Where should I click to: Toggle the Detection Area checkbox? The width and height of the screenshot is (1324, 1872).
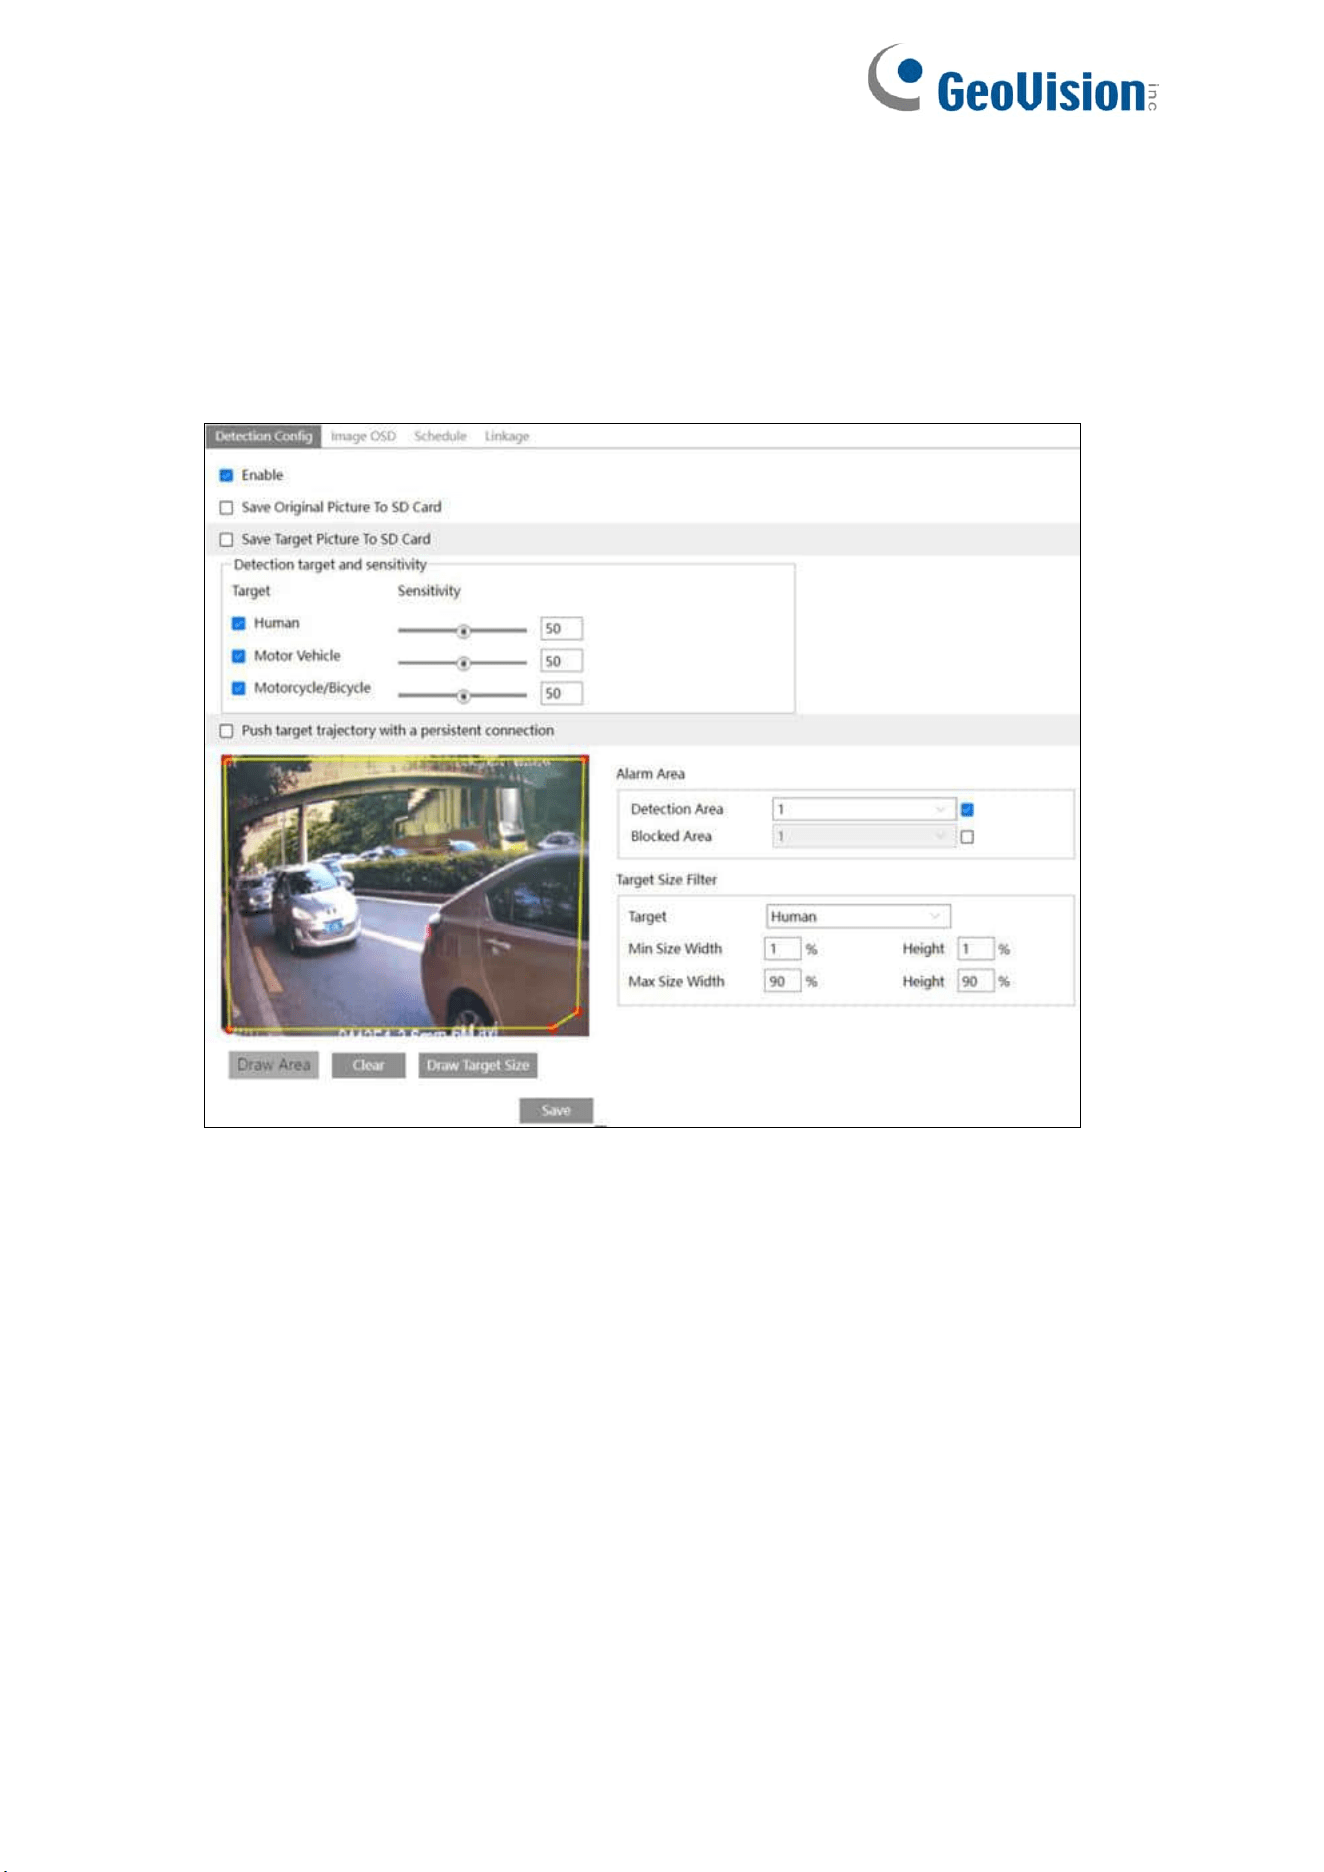click(967, 810)
